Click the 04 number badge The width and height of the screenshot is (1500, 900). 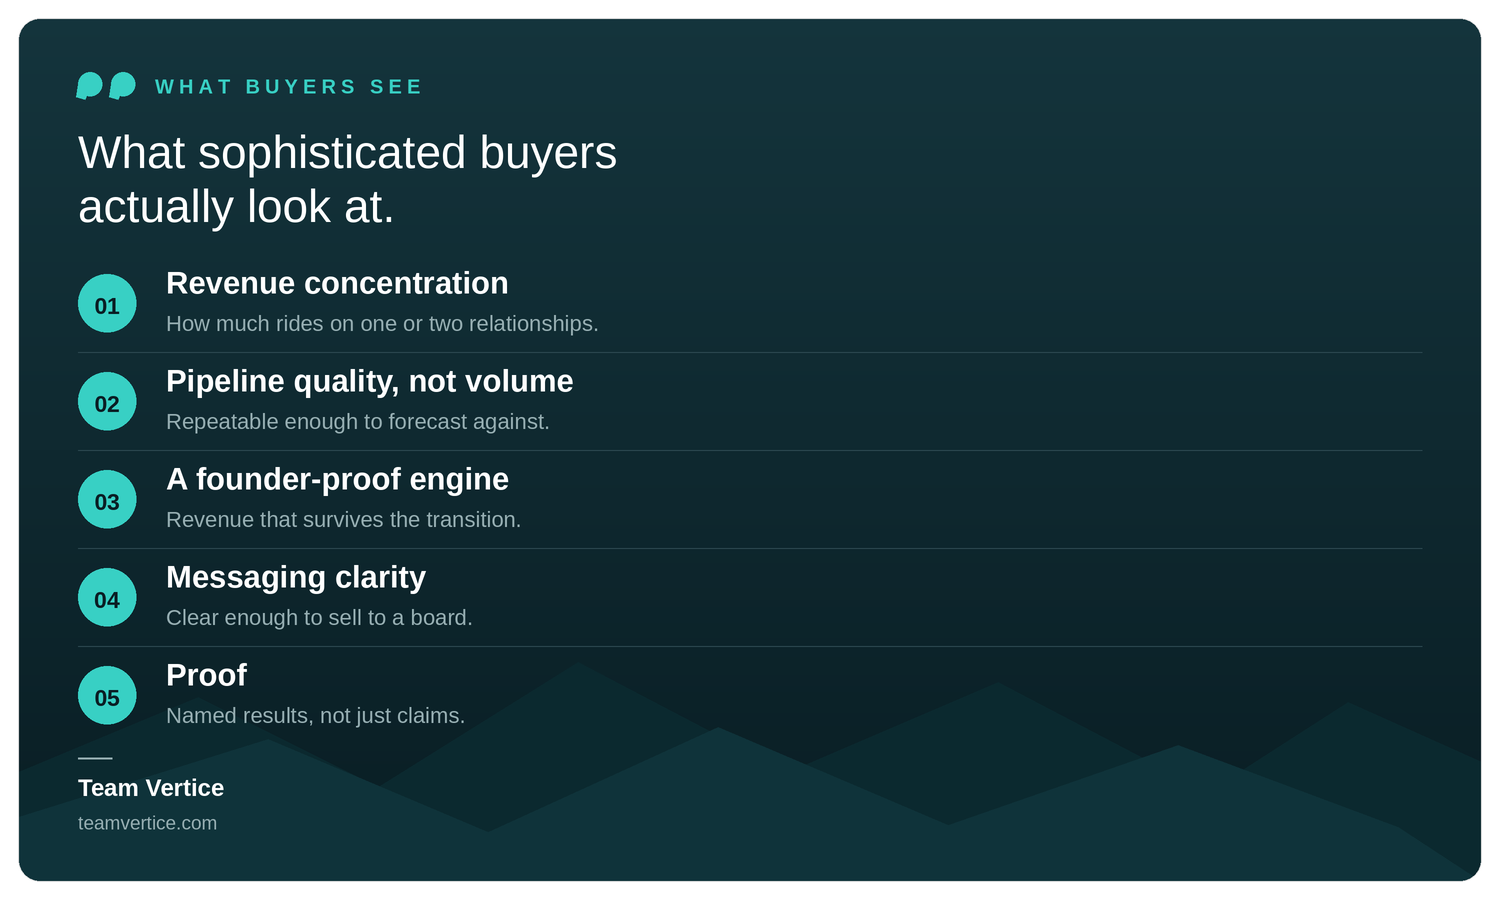tap(107, 597)
